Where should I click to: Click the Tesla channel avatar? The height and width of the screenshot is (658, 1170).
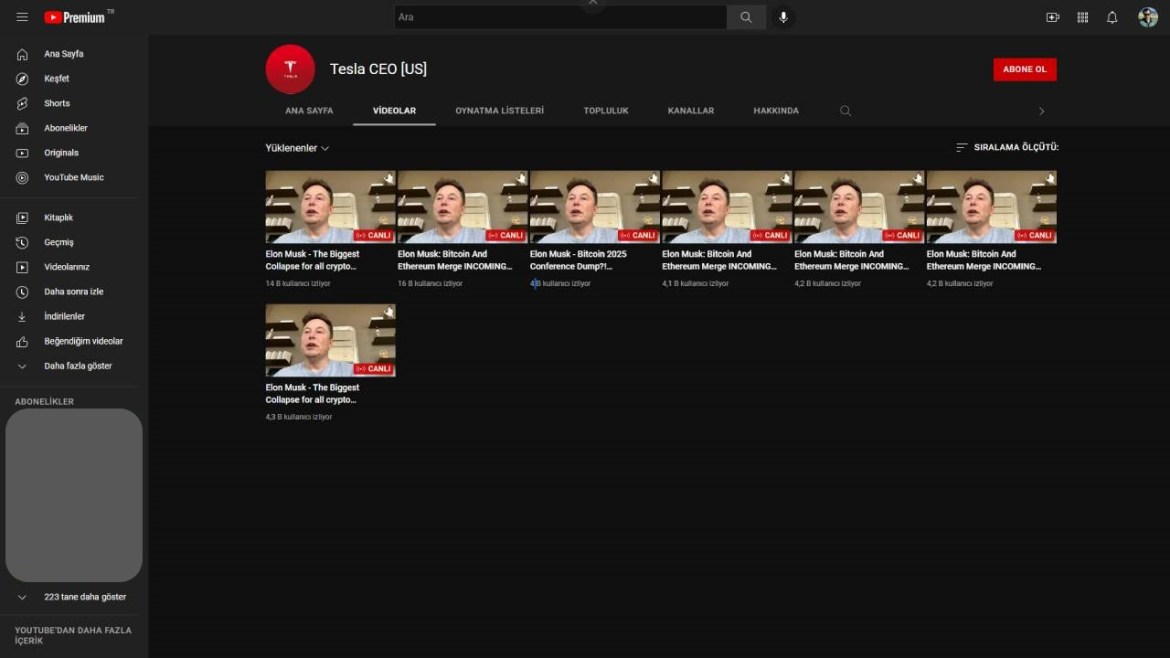(290, 69)
